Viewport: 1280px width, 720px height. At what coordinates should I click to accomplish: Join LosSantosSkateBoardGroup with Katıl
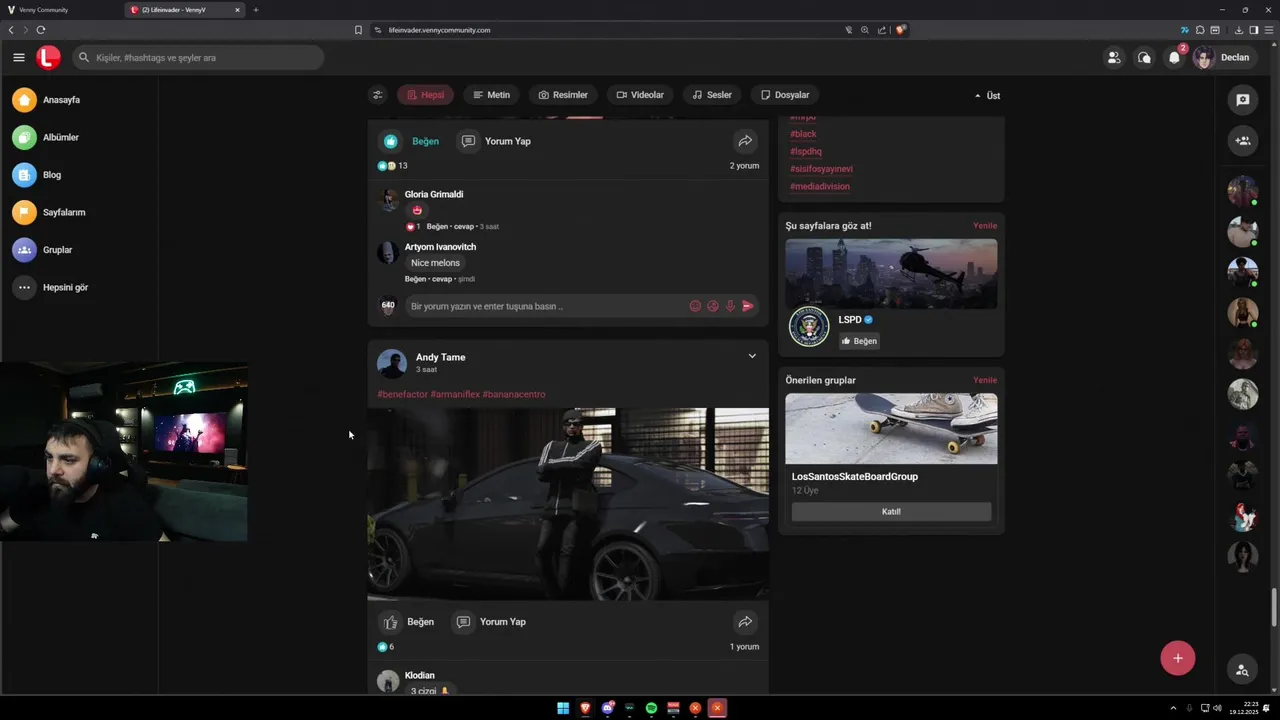(891, 512)
